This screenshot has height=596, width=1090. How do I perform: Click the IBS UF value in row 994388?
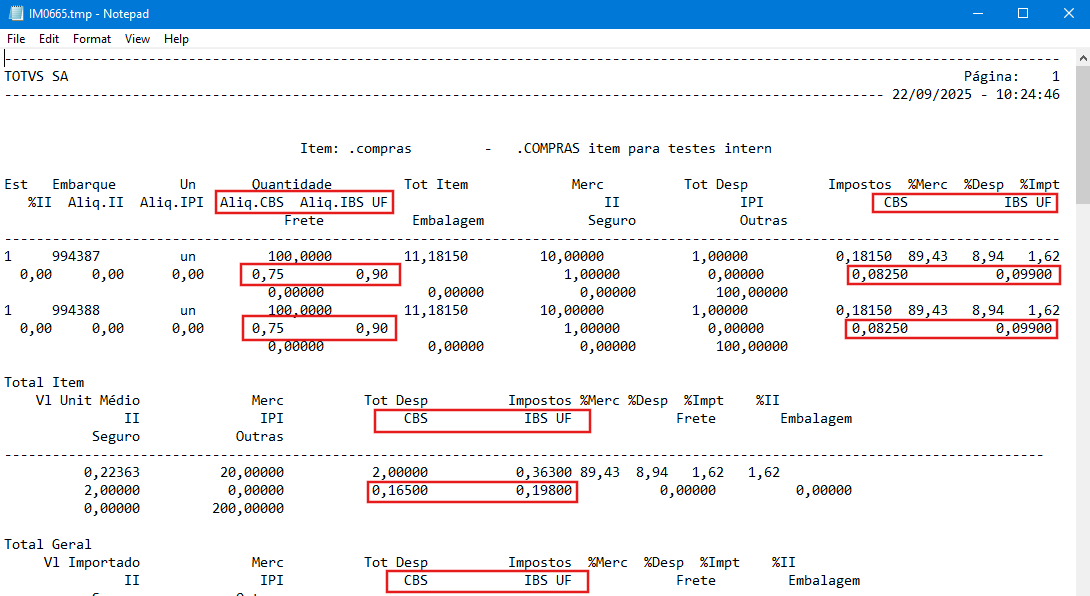tap(1023, 329)
